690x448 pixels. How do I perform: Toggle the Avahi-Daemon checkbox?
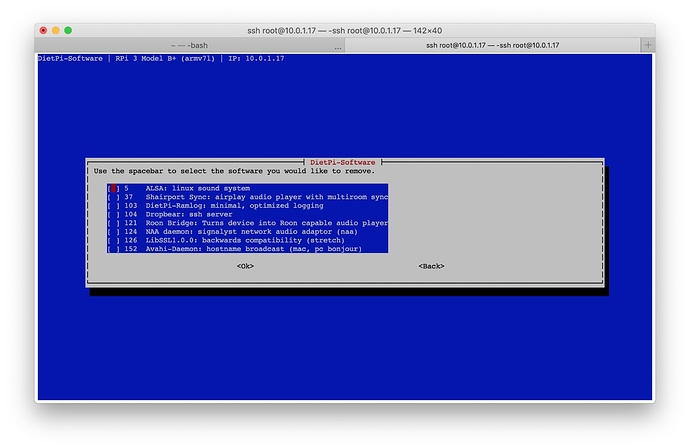point(113,249)
